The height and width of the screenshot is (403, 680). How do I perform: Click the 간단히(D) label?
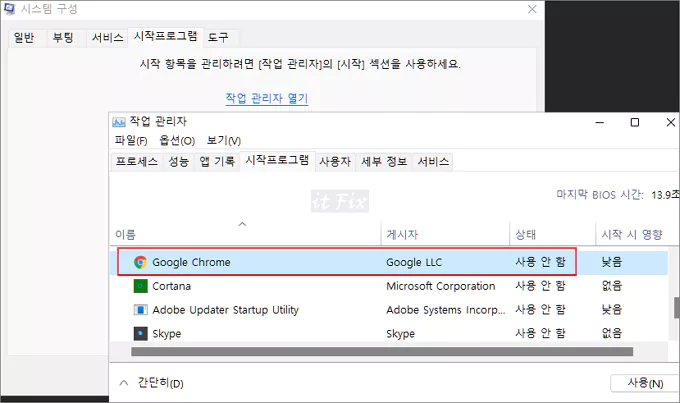(160, 383)
